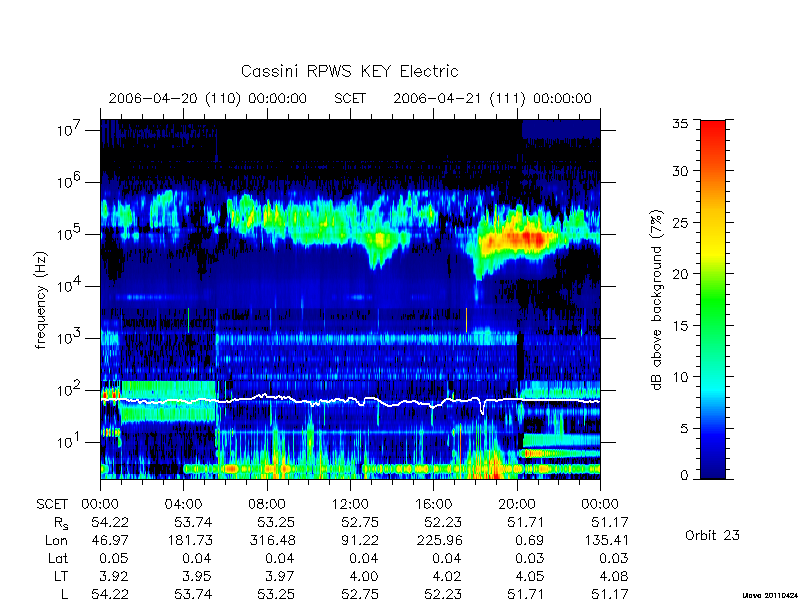Screen dimensions: 800x600
Task: Click the 10^2 frequency tick label
Action: click(70, 389)
